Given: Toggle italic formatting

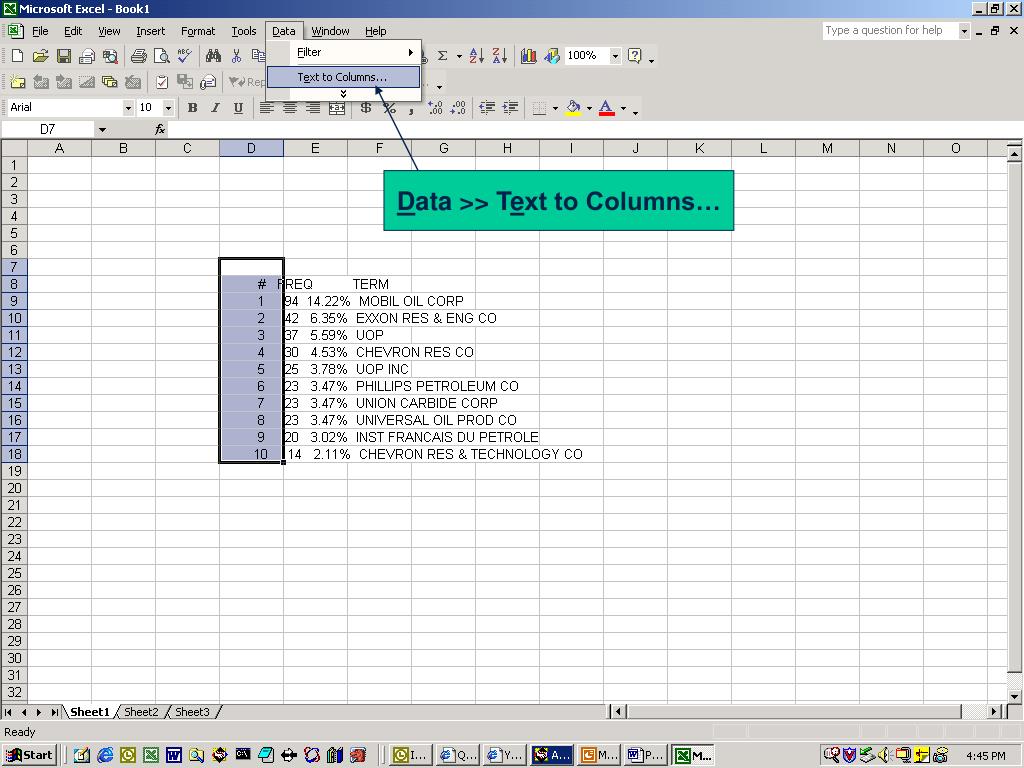Looking at the screenshot, I should [215, 108].
